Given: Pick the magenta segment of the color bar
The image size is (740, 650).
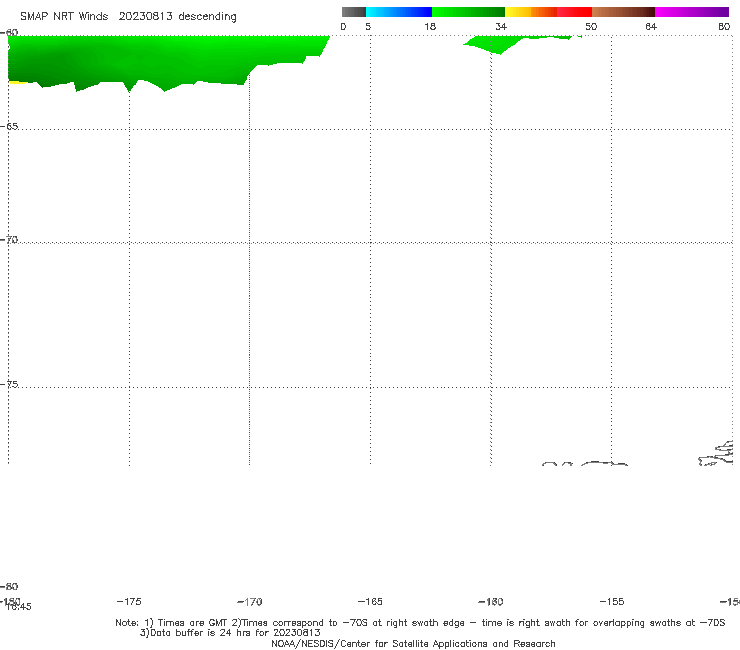Looking at the screenshot, I should pos(692,12).
